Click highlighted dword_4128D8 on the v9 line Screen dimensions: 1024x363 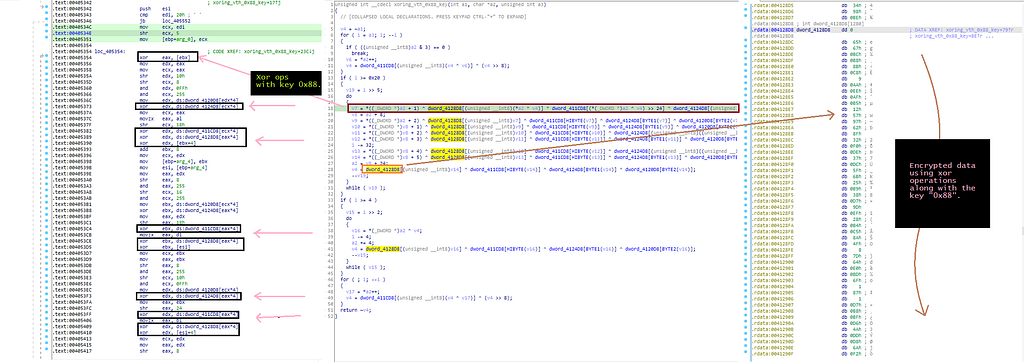(445, 120)
